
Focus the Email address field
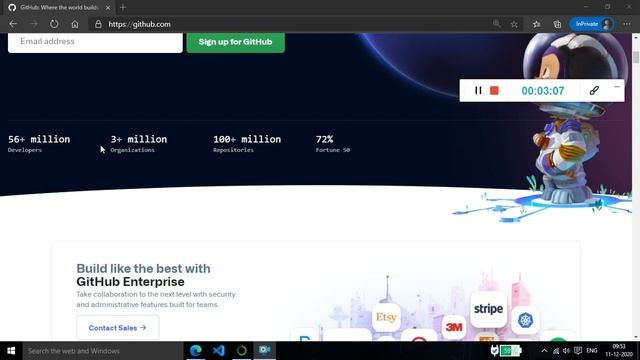pos(95,42)
